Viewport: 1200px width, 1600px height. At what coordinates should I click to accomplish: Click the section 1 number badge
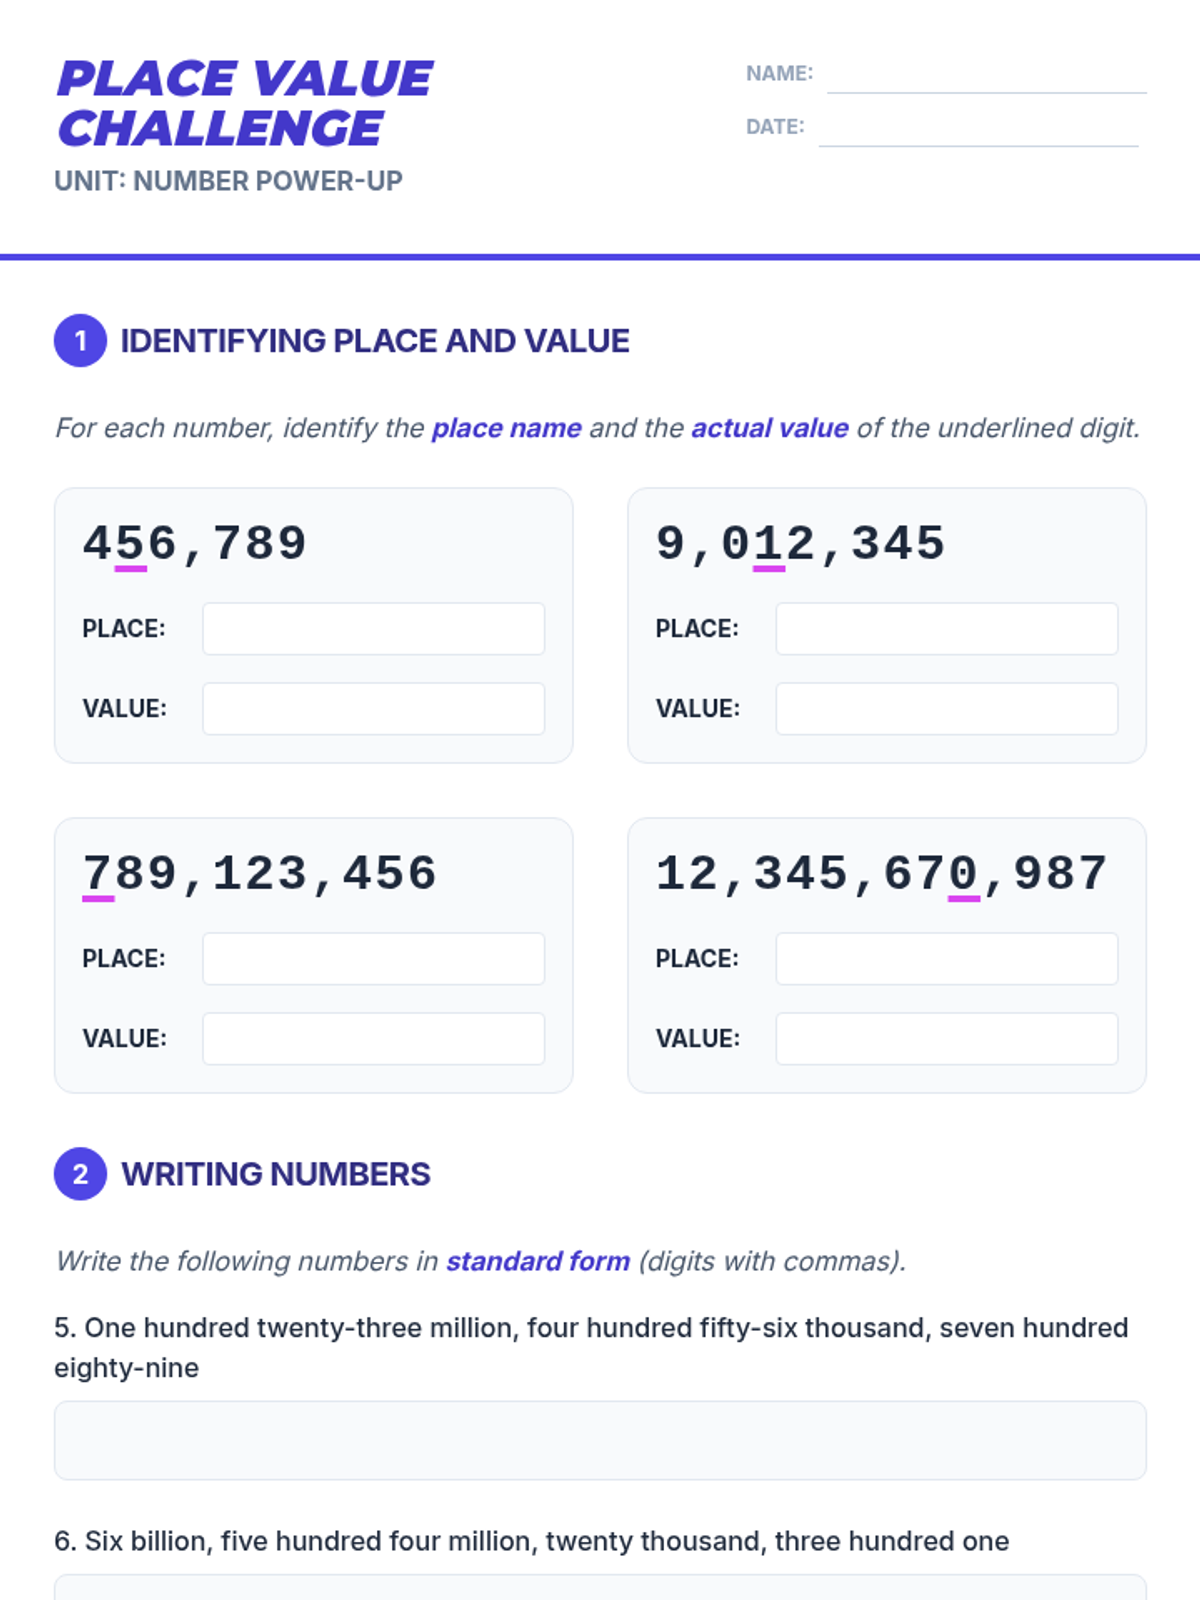[80, 341]
